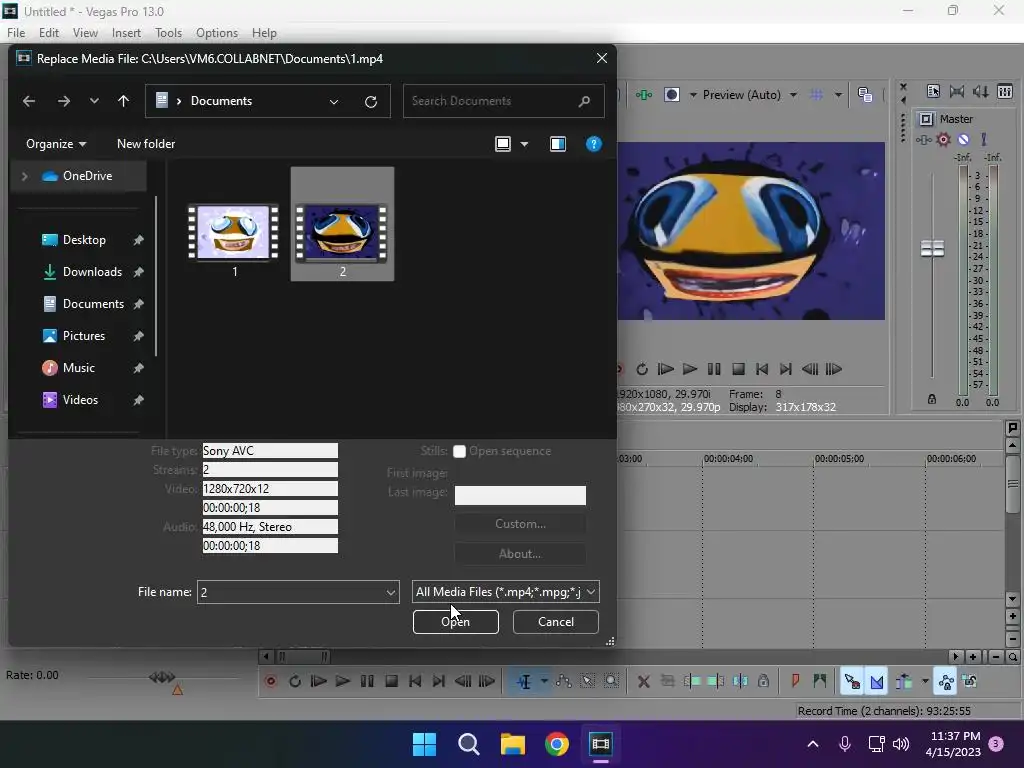Toggle Lock Envelopes to Events
Viewport: 1024px width, 768px height.
[x=946, y=681]
